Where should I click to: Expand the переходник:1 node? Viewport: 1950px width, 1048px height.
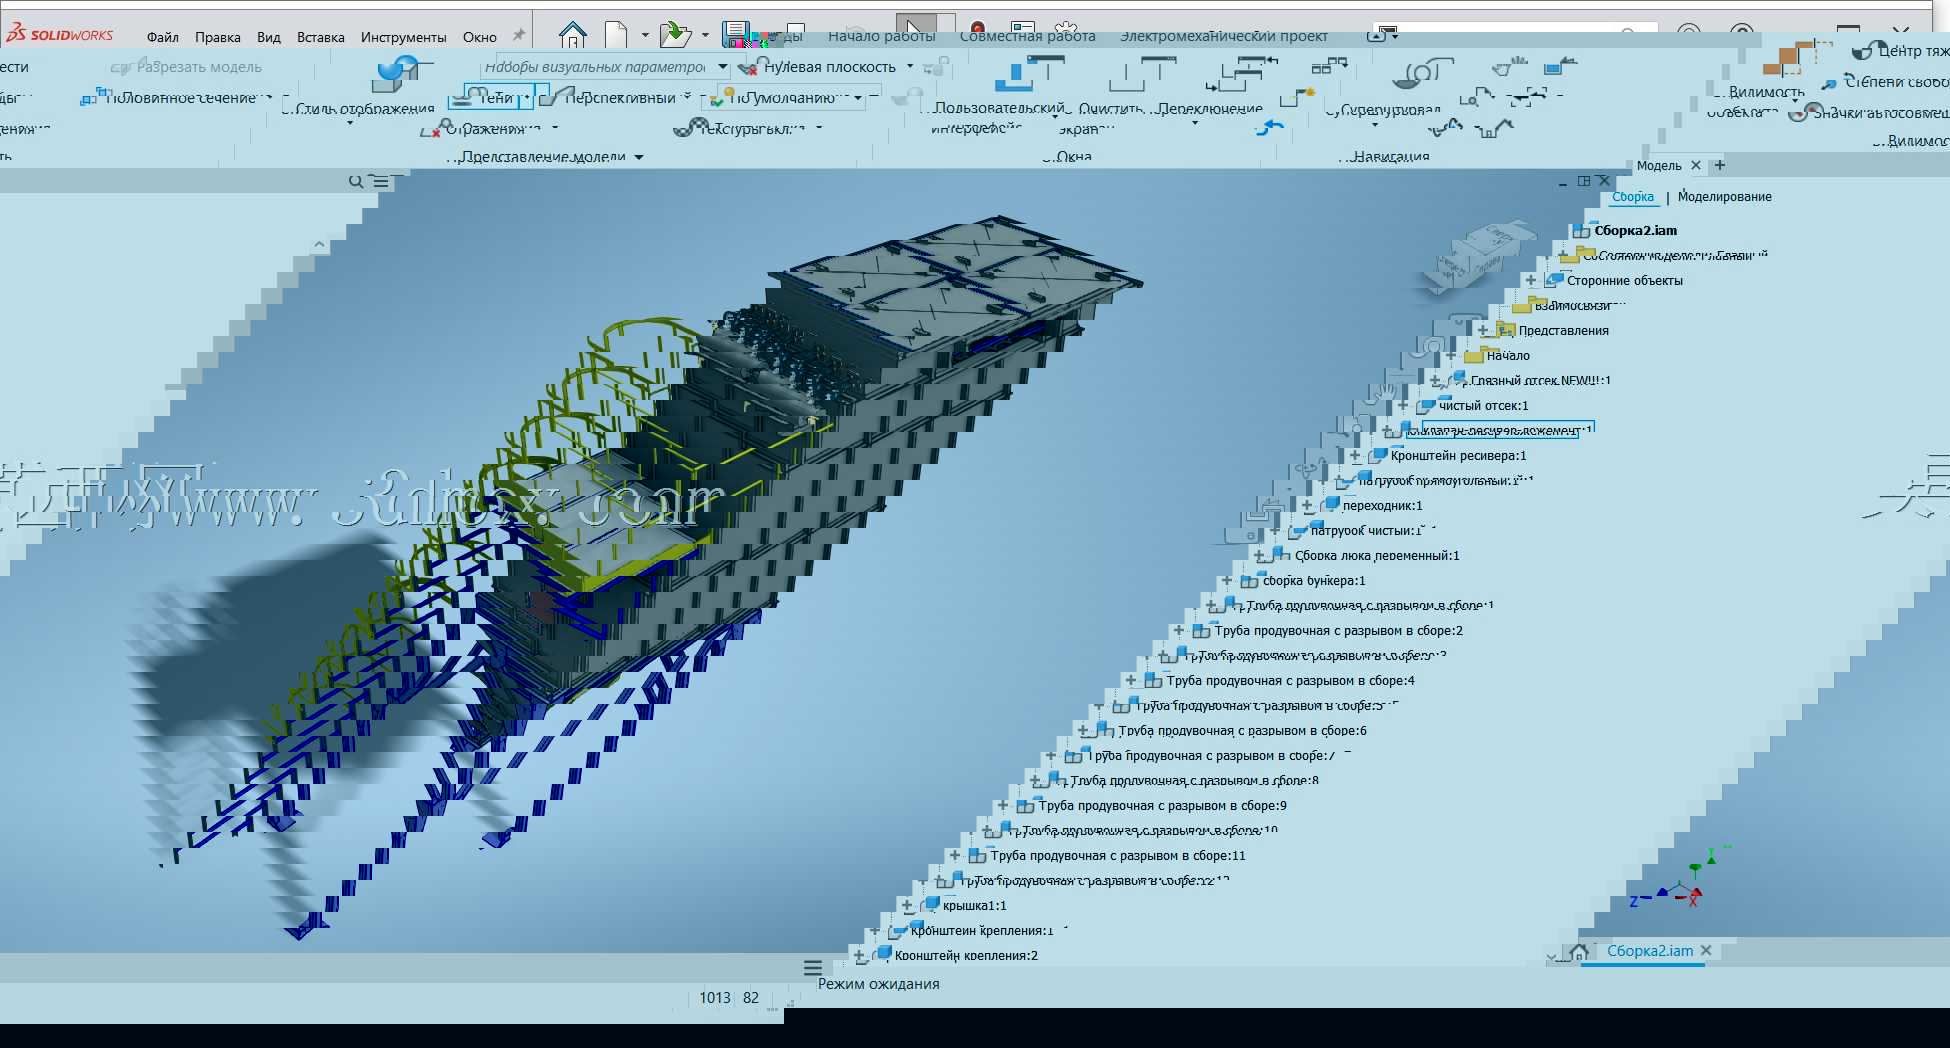pos(1306,506)
